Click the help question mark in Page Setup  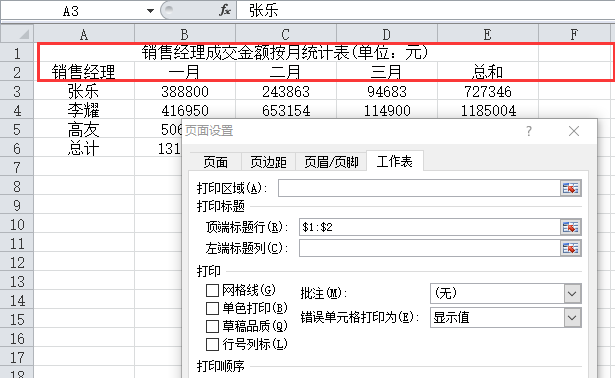click(x=529, y=131)
